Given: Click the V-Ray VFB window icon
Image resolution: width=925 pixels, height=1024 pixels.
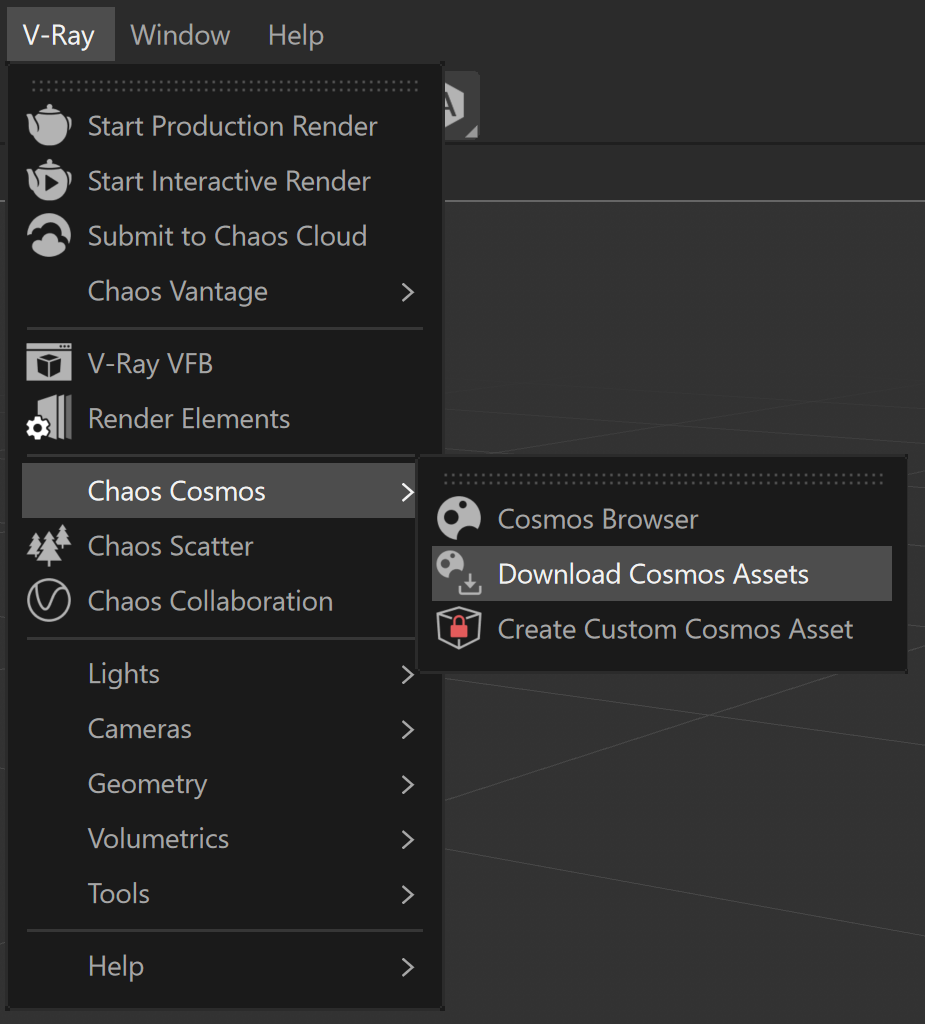Looking at the screenshot, I should pos(49,362).
